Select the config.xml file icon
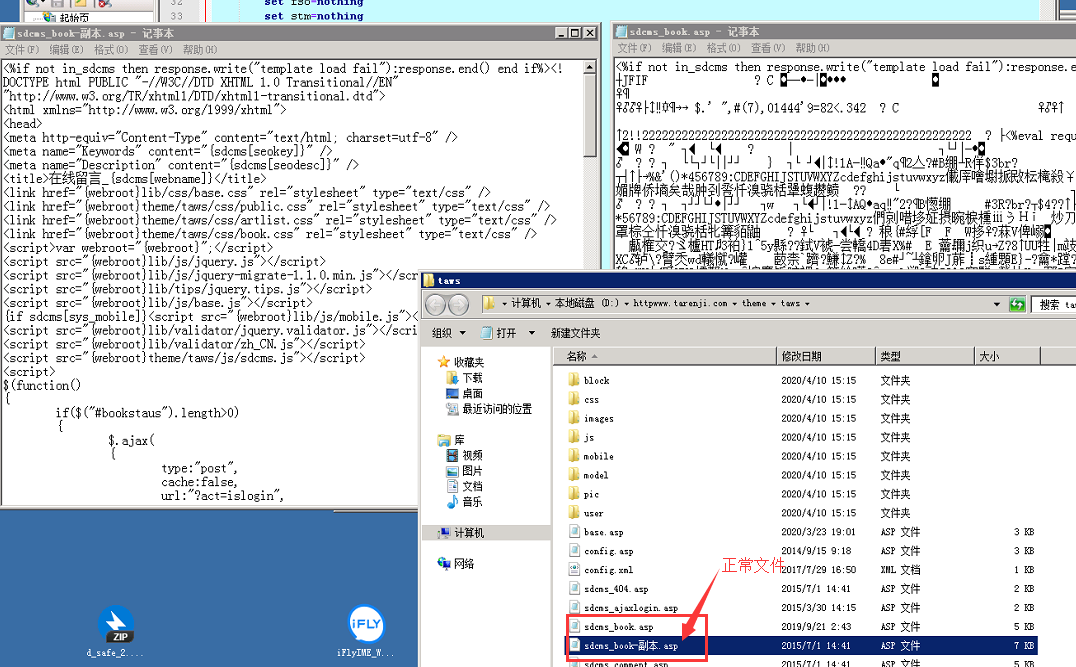Image resolution: width=1076 pixels, height=667 pixels. (574, 570)
